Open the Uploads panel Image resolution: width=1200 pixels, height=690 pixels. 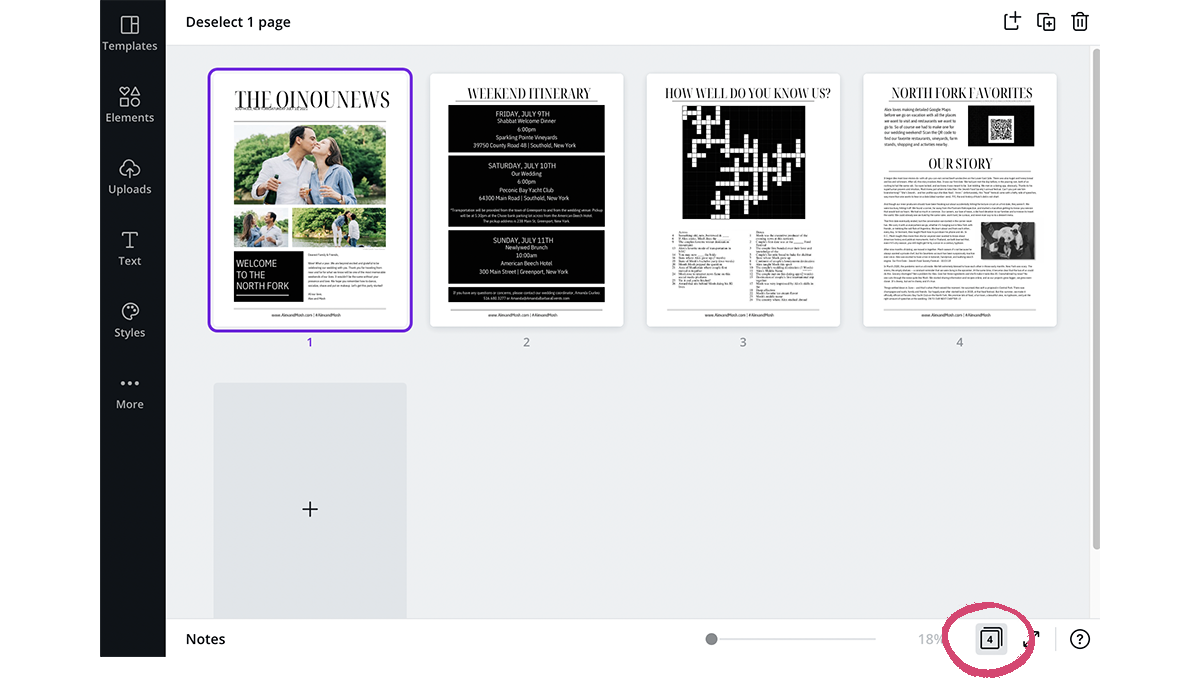pyautogui.click(x=130, y=176)
